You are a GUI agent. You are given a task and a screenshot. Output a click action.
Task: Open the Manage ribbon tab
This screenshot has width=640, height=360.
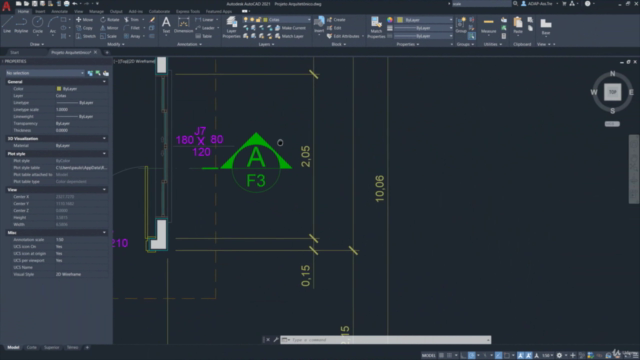[x=96, y=11]
